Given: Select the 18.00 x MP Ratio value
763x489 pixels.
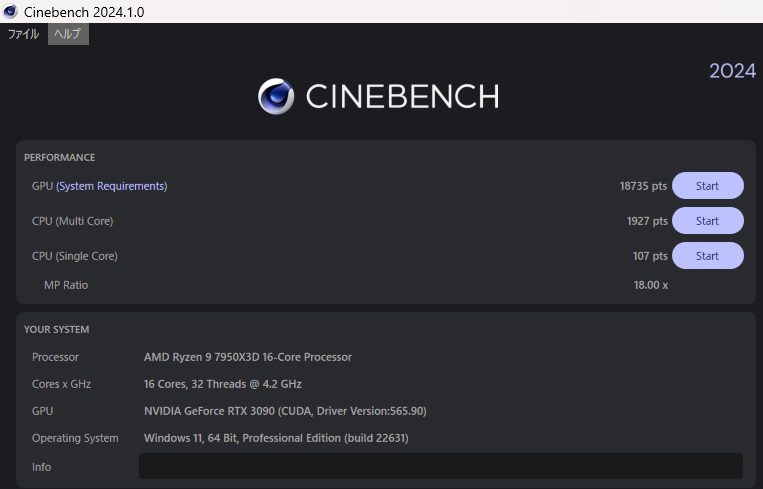Looking at the screenshot, I should tap(651, 285).
